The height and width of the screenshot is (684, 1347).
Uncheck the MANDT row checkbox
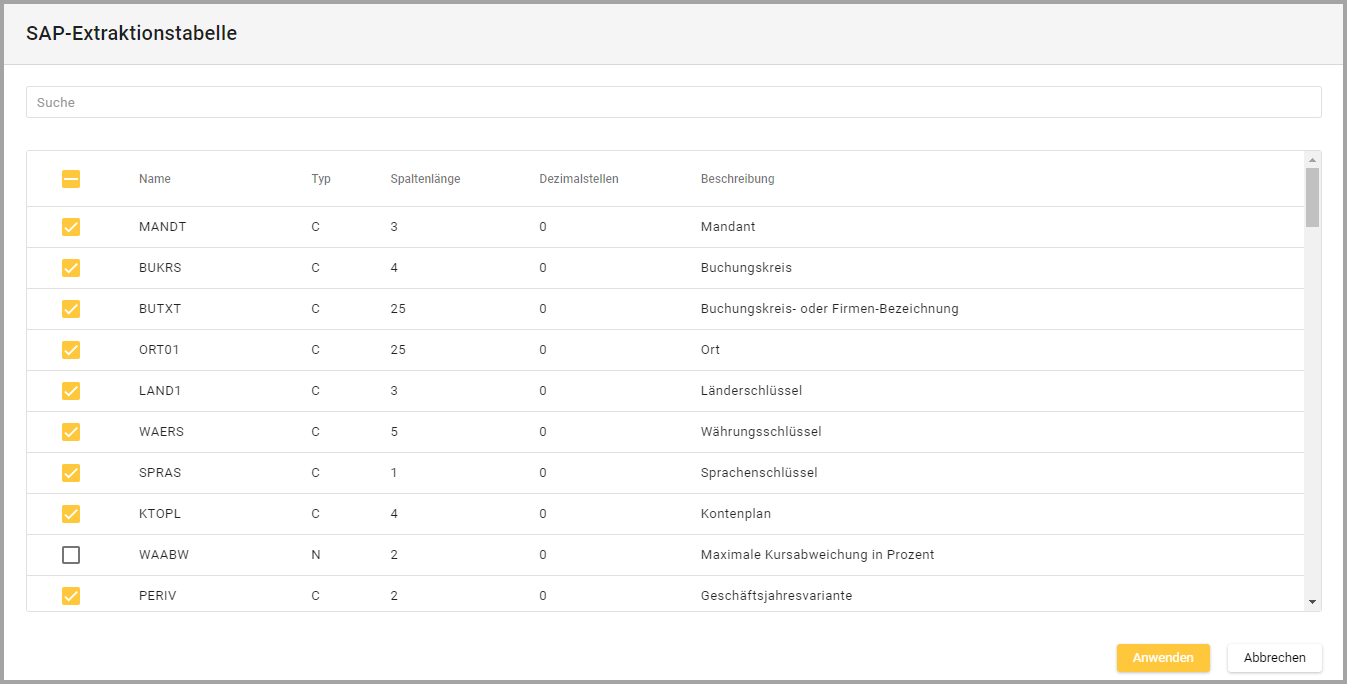tap(71, 227)
